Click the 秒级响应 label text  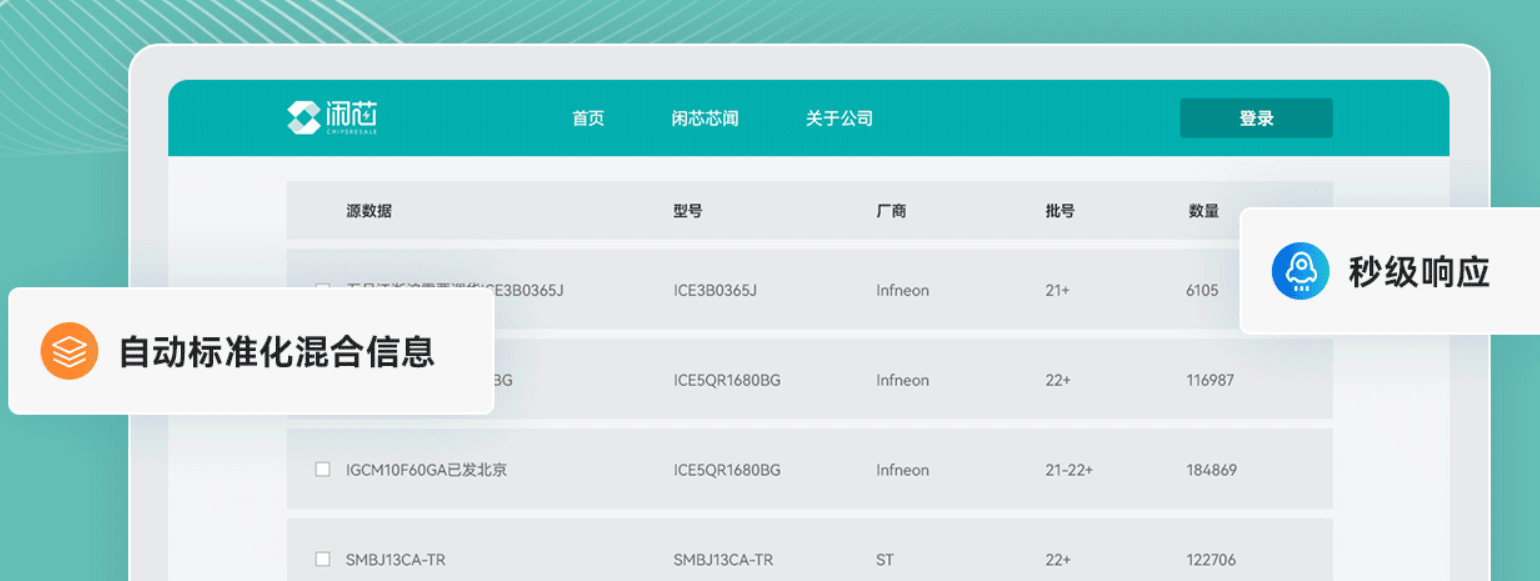[x=1419, y=272]
